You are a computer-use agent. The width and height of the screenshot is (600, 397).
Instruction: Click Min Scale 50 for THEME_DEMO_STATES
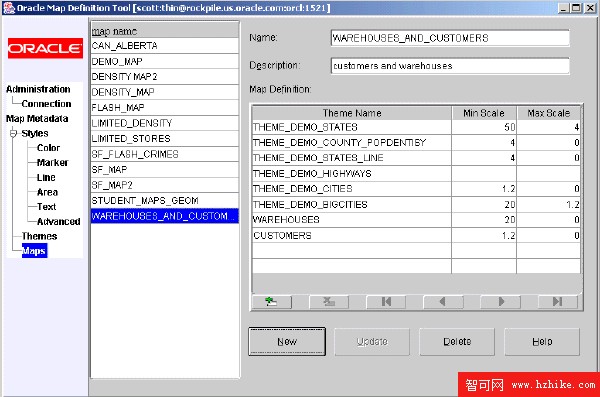(x=484, y=127)
